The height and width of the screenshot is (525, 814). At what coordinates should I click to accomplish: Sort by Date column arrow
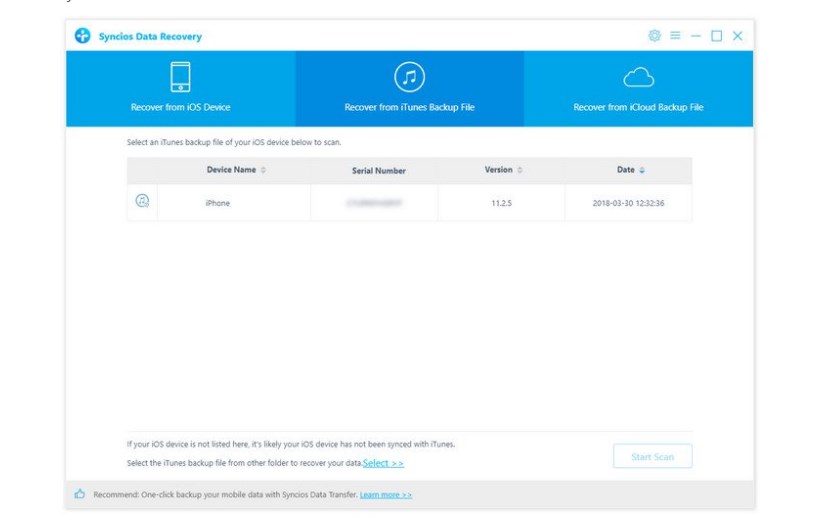tap(642, 170)
